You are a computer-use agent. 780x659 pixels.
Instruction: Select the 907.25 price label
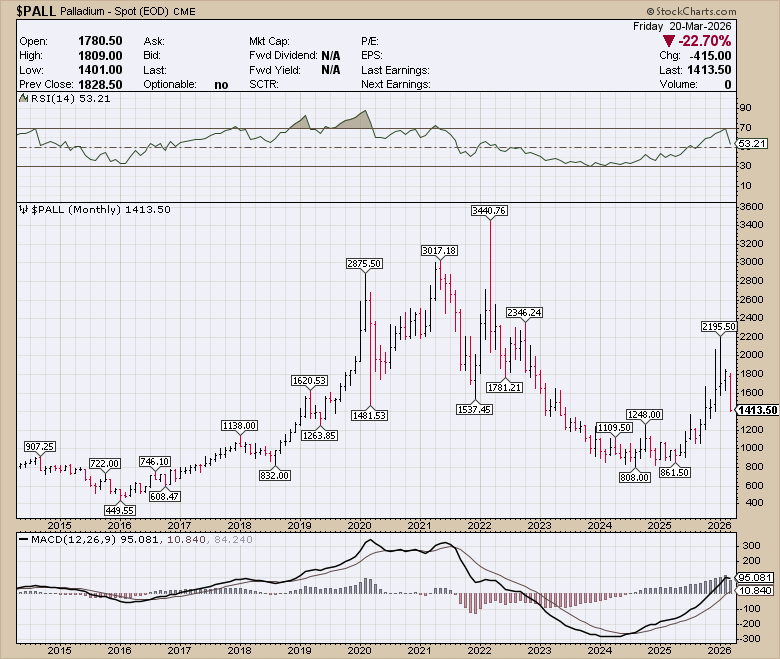(x=40, y=447)
